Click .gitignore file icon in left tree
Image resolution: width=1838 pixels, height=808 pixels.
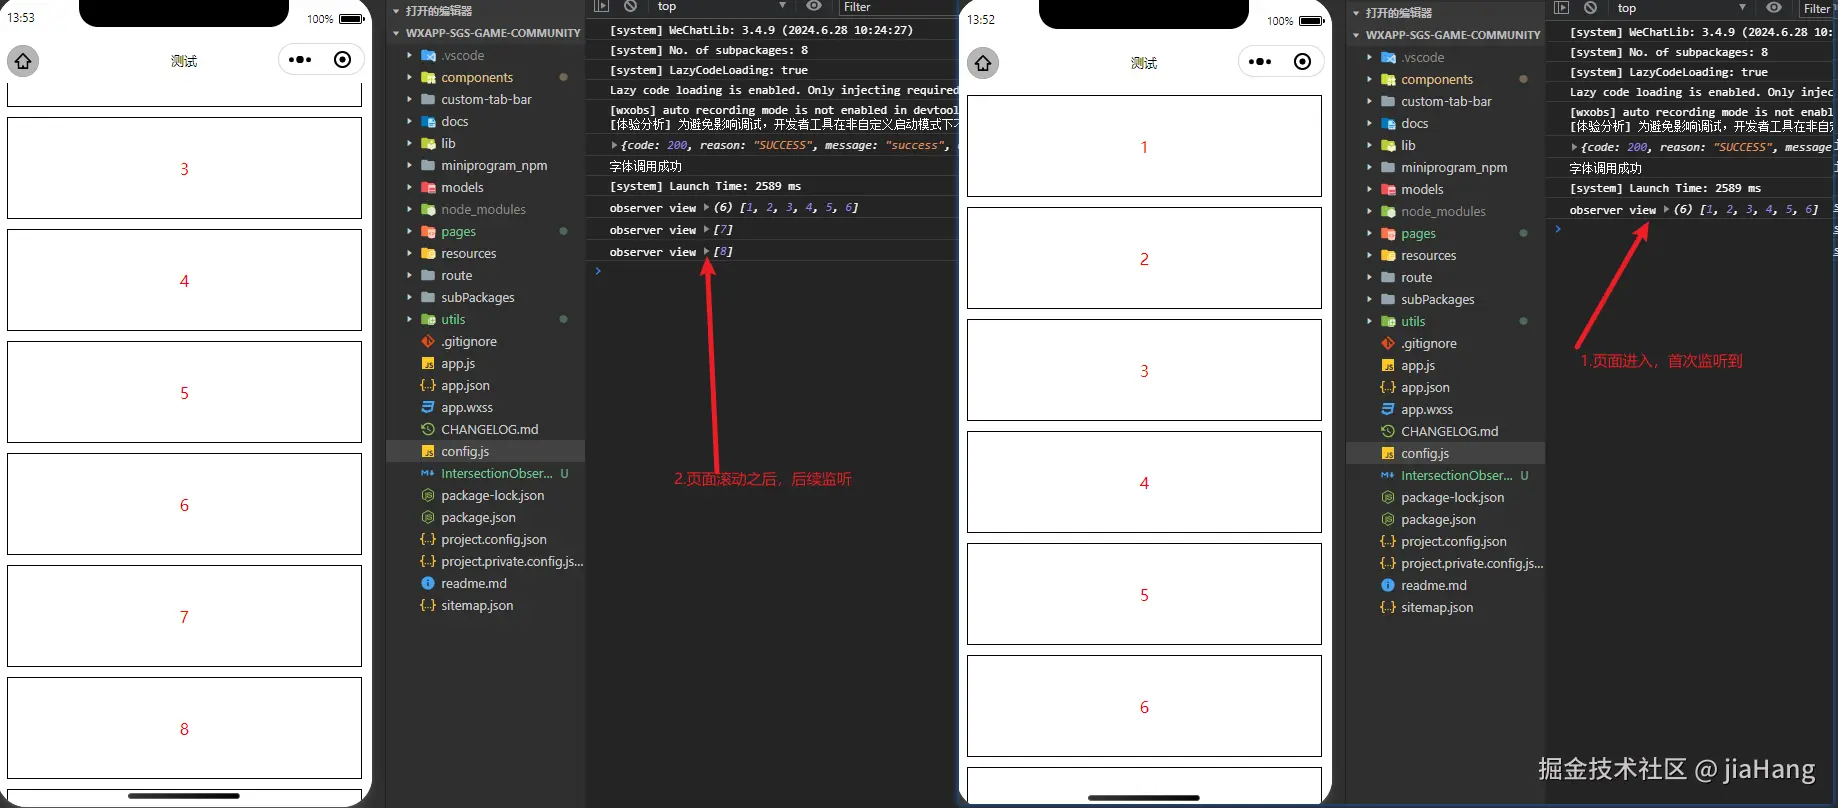point(428,341)
